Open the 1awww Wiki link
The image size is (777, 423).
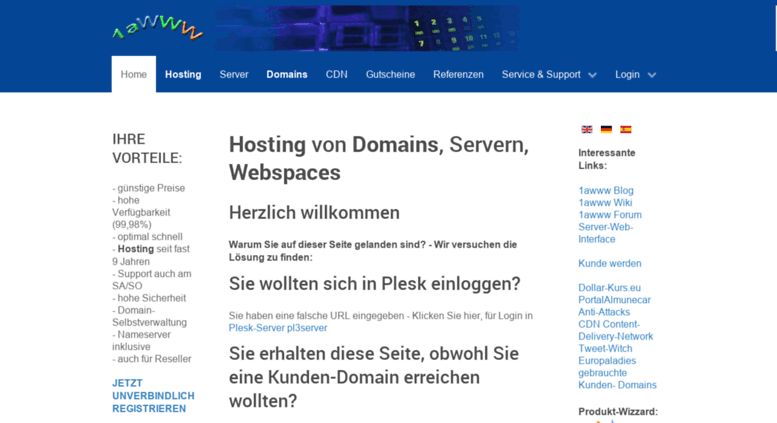(605, 203)
